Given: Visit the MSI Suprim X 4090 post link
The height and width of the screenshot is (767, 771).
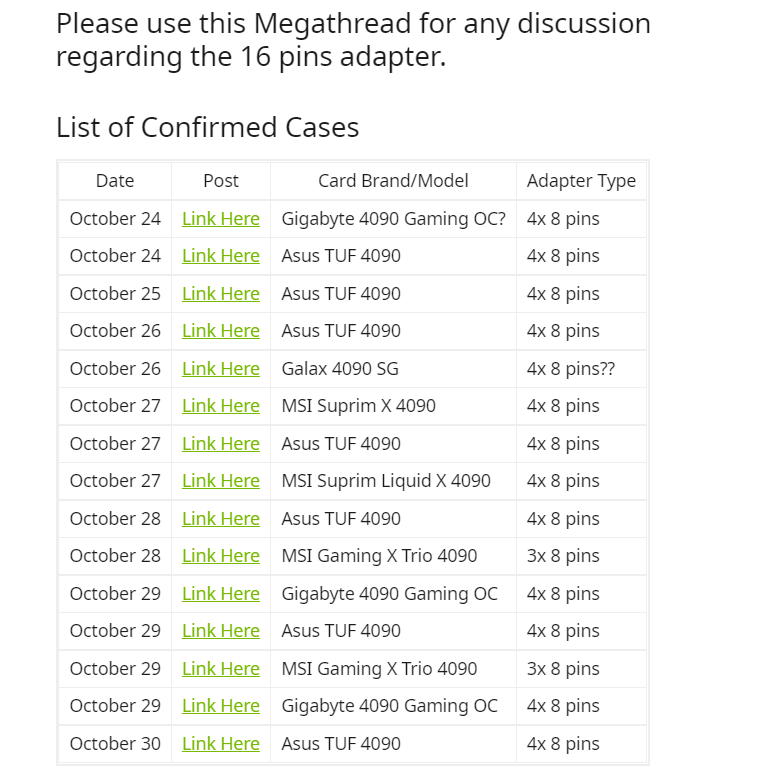Looking at the screenshot, I should [x=220, y=406].
